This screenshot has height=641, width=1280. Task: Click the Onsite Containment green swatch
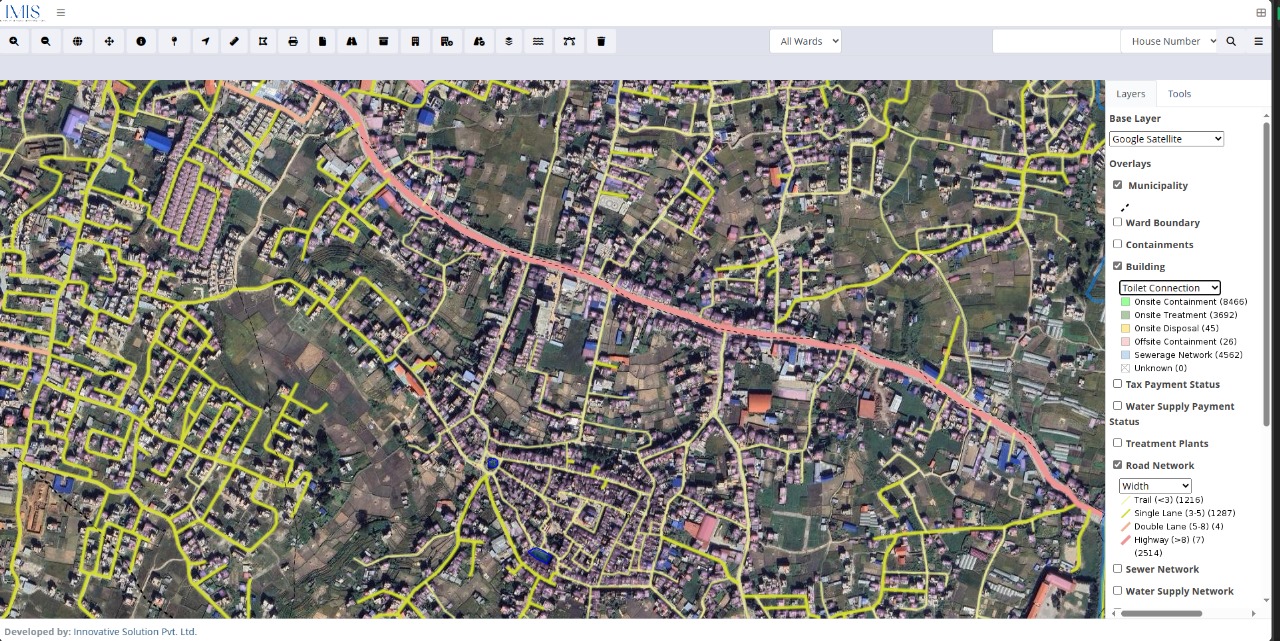1125,302
